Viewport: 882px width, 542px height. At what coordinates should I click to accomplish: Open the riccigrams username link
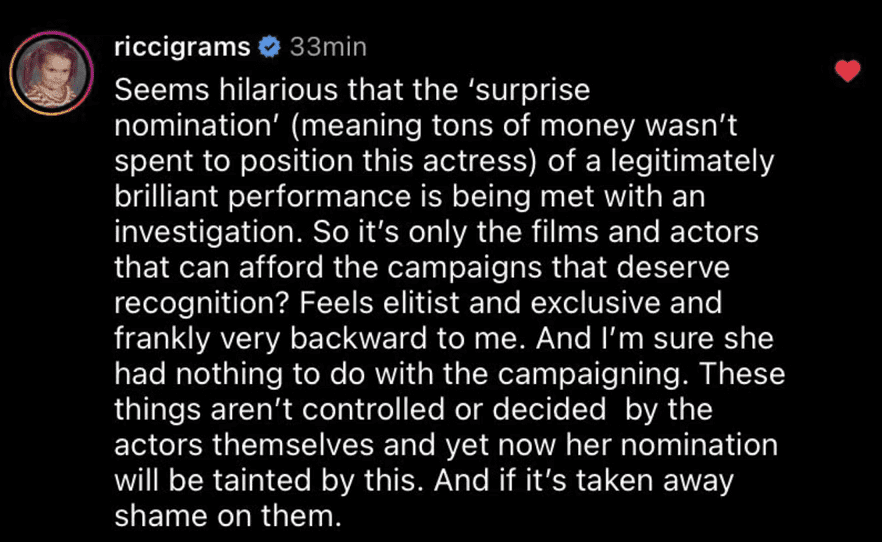point(182,47)
